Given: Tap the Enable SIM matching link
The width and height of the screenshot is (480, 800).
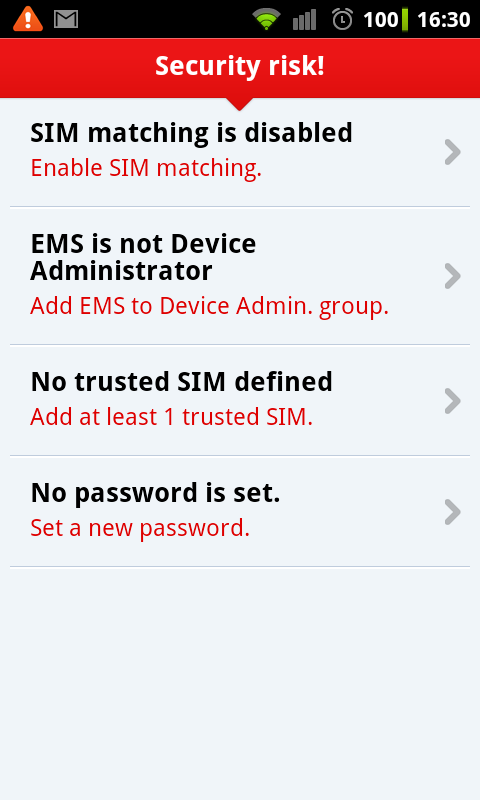Looking at the screenshot, I should pyautogui.click(x=146, y=168).
